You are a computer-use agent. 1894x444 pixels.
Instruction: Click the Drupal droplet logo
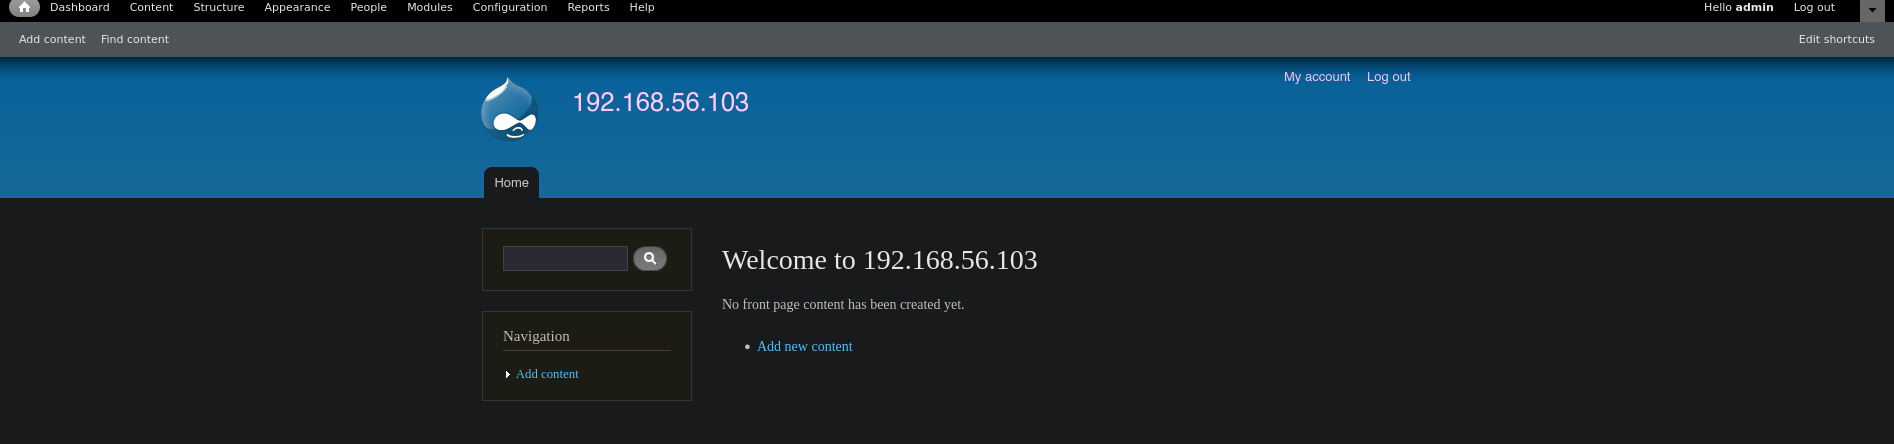510,108
